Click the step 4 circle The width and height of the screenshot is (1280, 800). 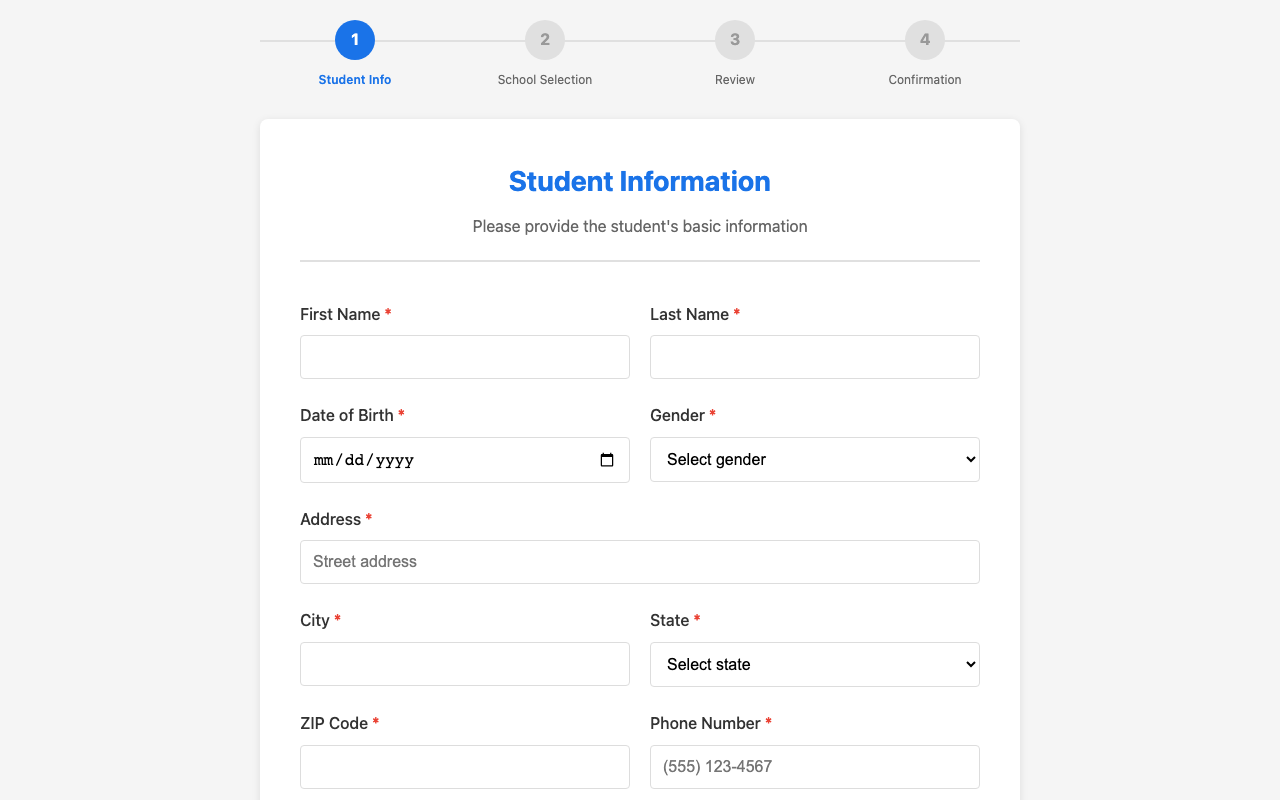[925, 40]
